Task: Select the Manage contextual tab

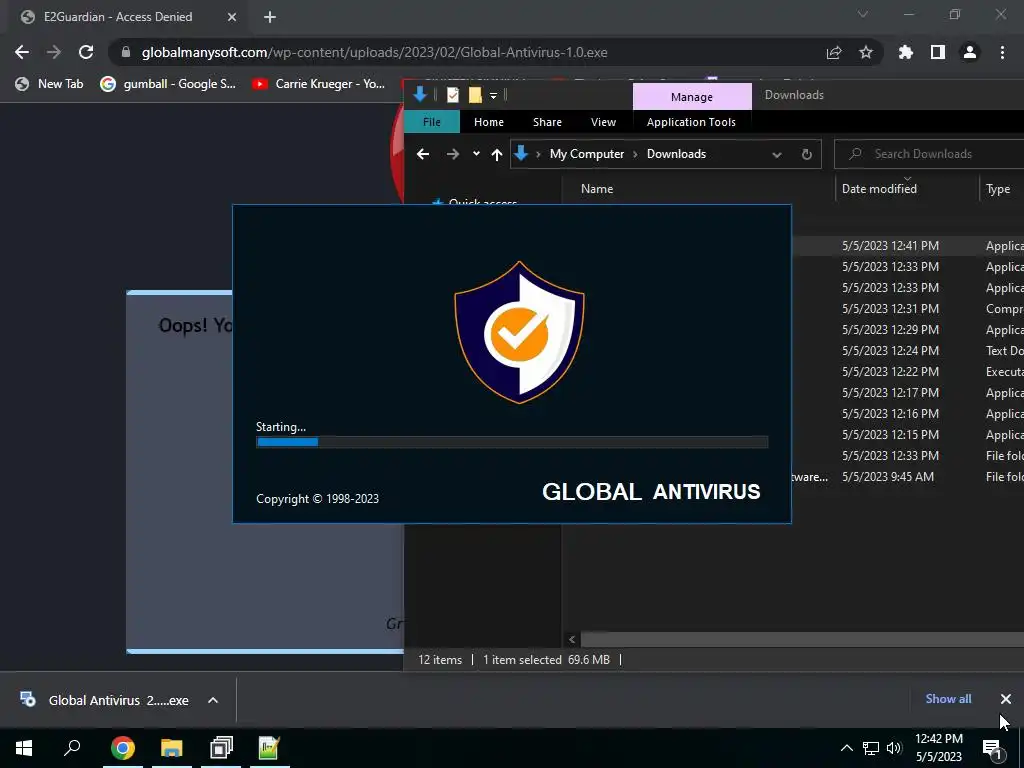Action: (x=692, y=97)
